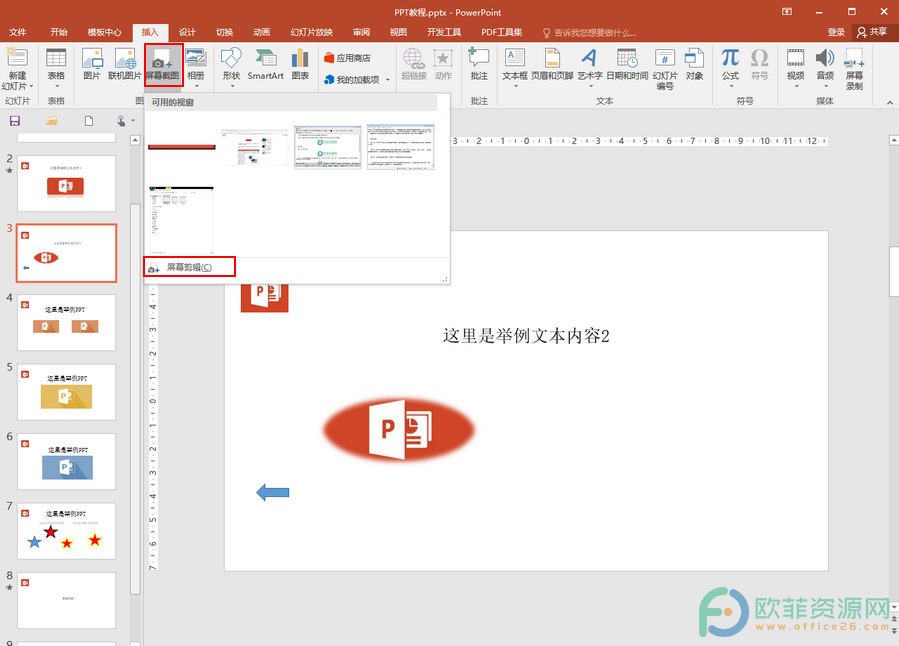The image size is (899, 646).
Task: Open the 幻灯片放映 Slide Show tab
Action: click(311, 32)
